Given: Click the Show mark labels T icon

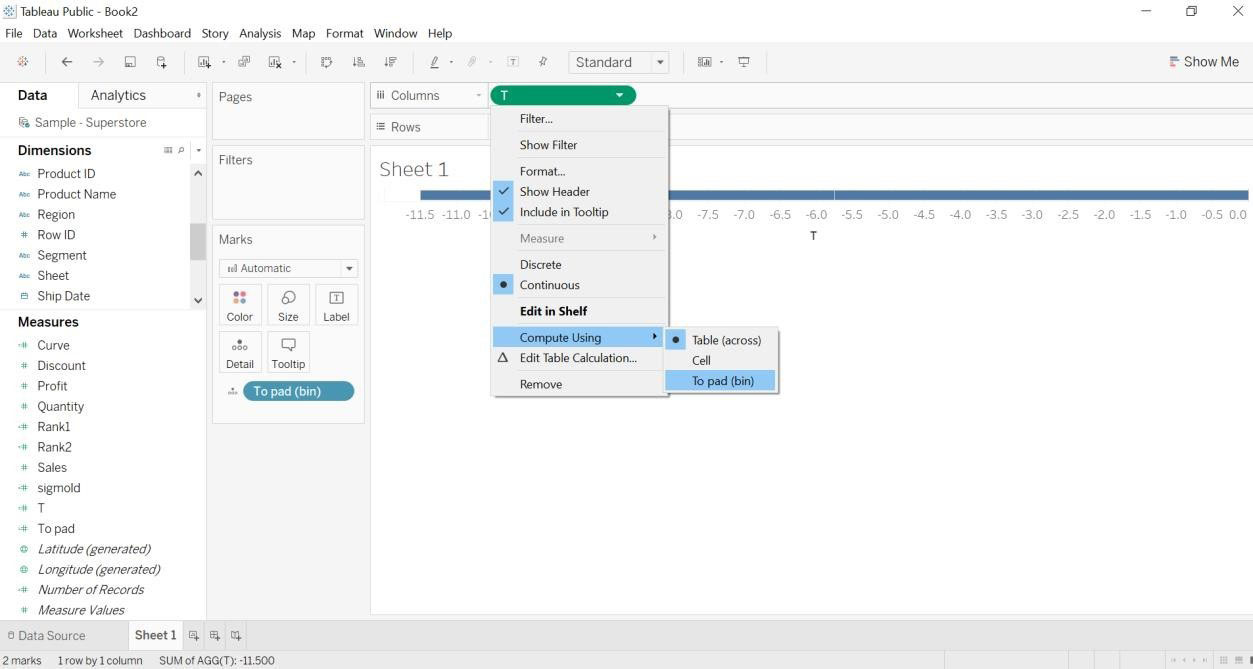Looking at the screenshot, I should click(513, 62).
